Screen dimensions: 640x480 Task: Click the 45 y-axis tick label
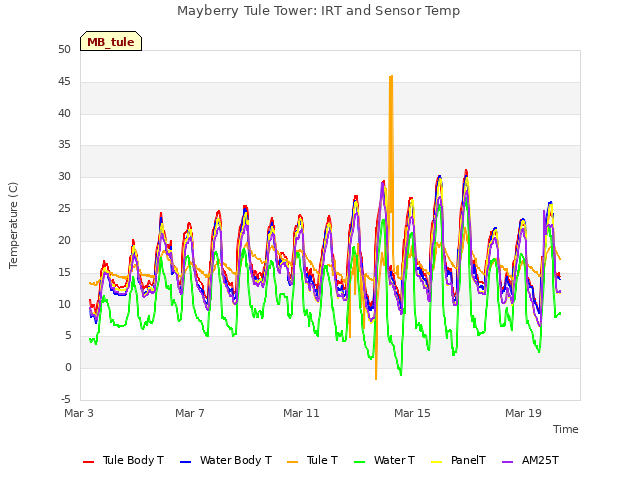click(x=64, y=82)
